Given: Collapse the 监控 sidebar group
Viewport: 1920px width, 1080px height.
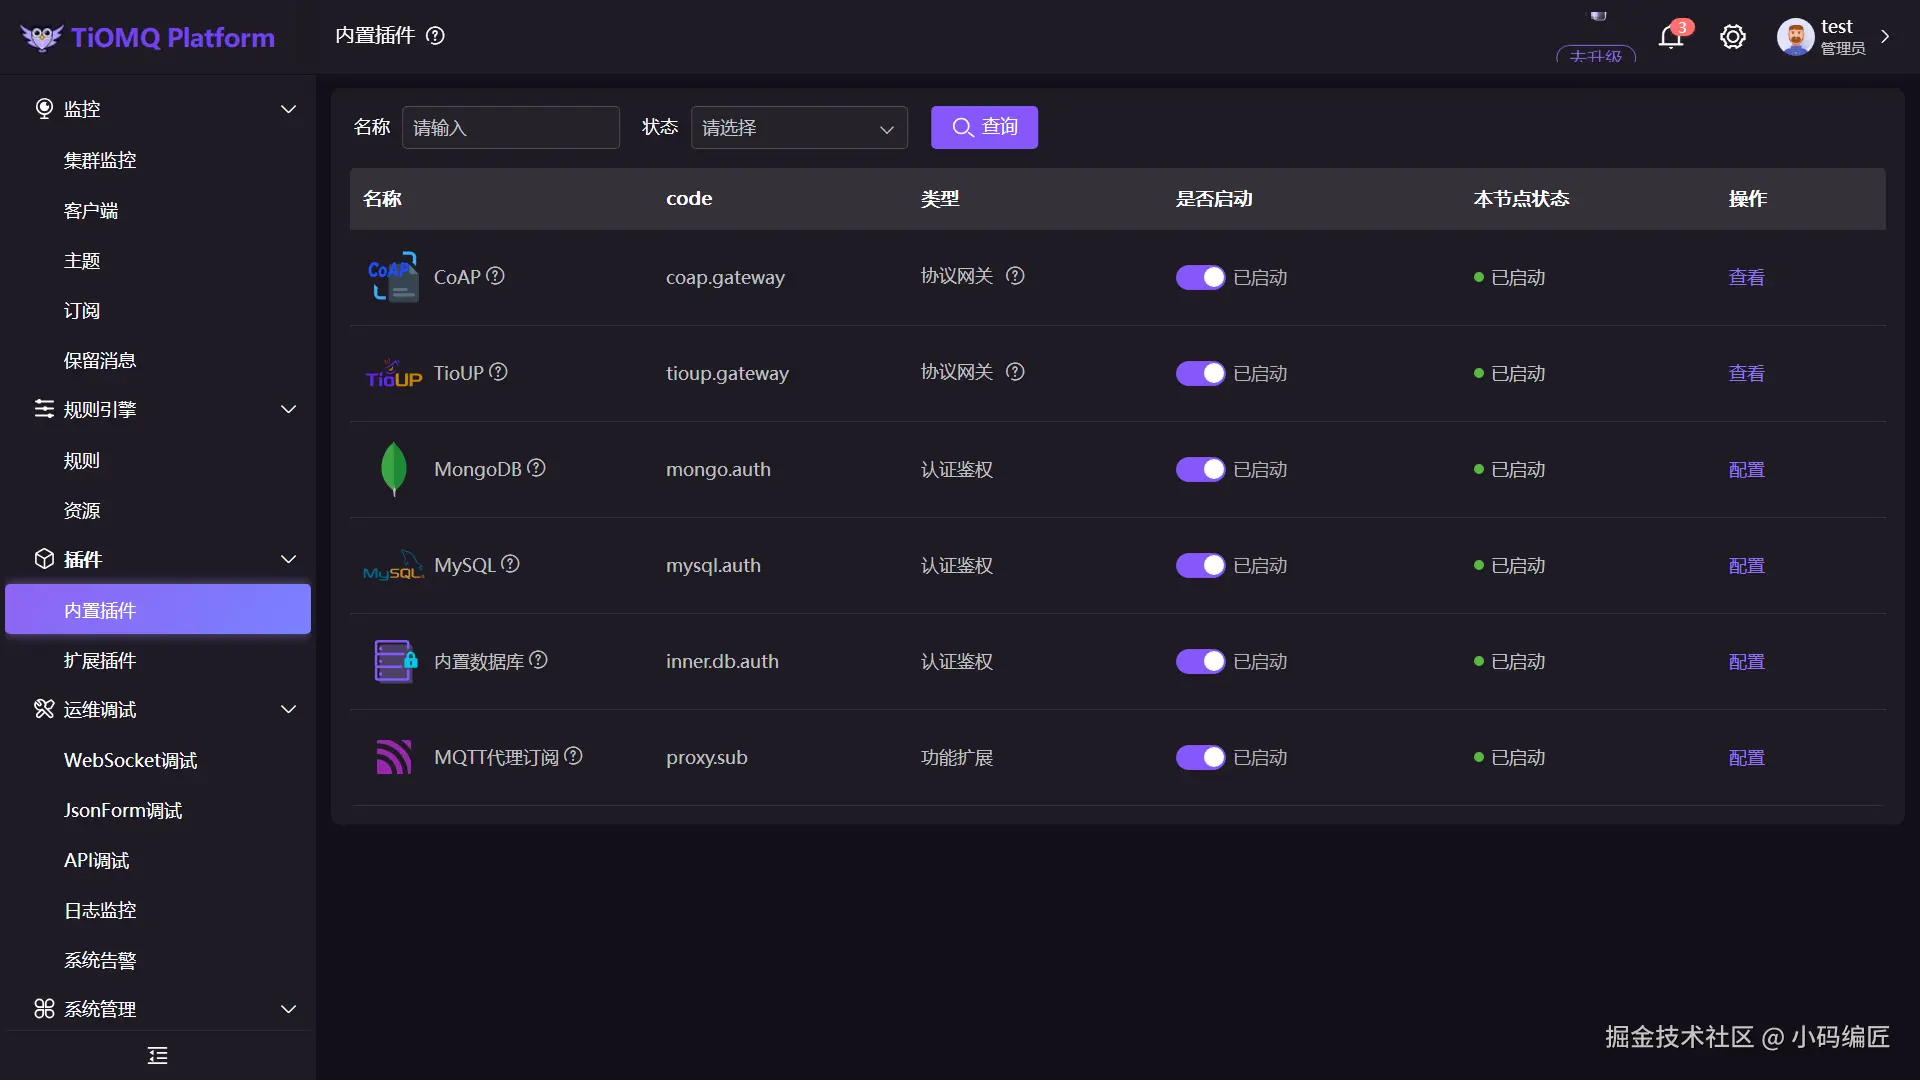Looking at the screenshot, I should pos(288,109).
